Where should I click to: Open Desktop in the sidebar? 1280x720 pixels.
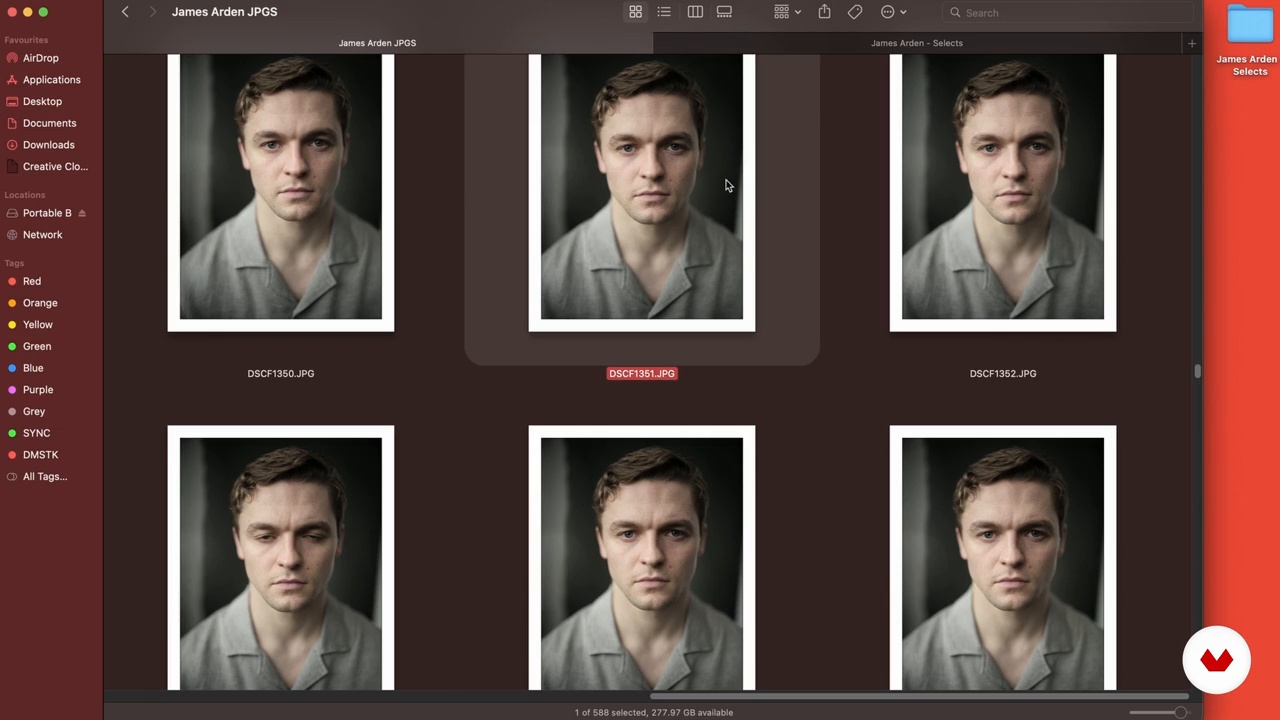pyautogui.click(x=42, y=101)
